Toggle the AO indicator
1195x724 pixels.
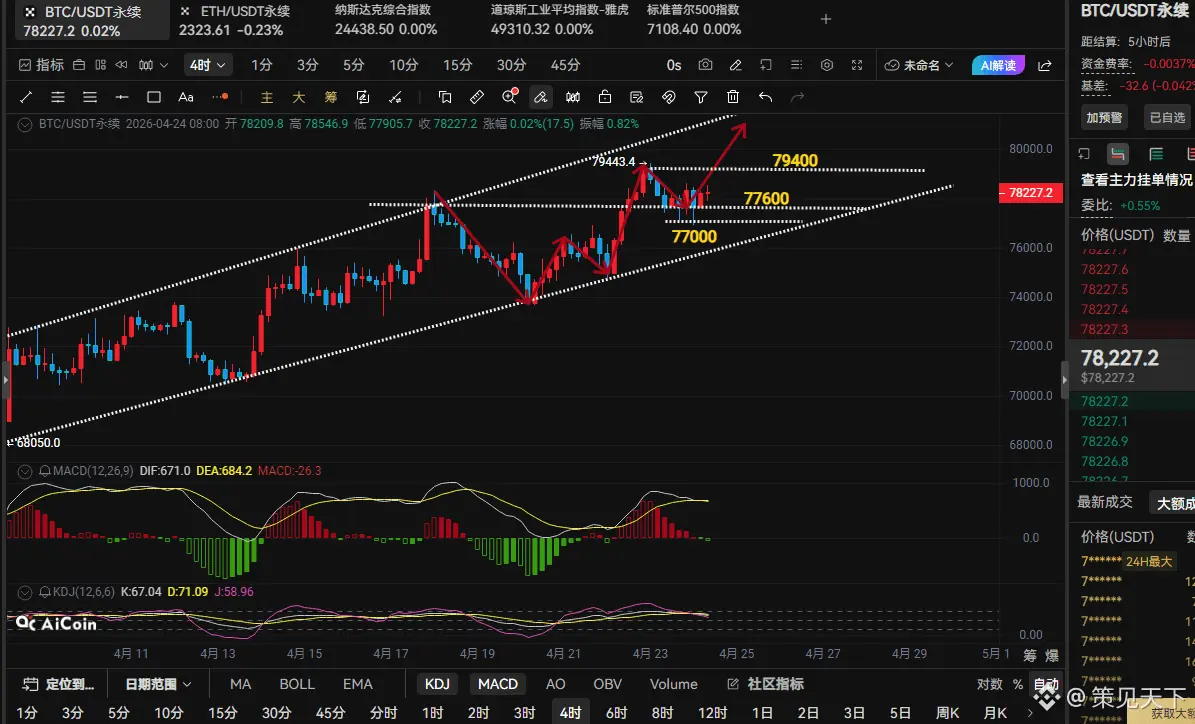point(556,684)
